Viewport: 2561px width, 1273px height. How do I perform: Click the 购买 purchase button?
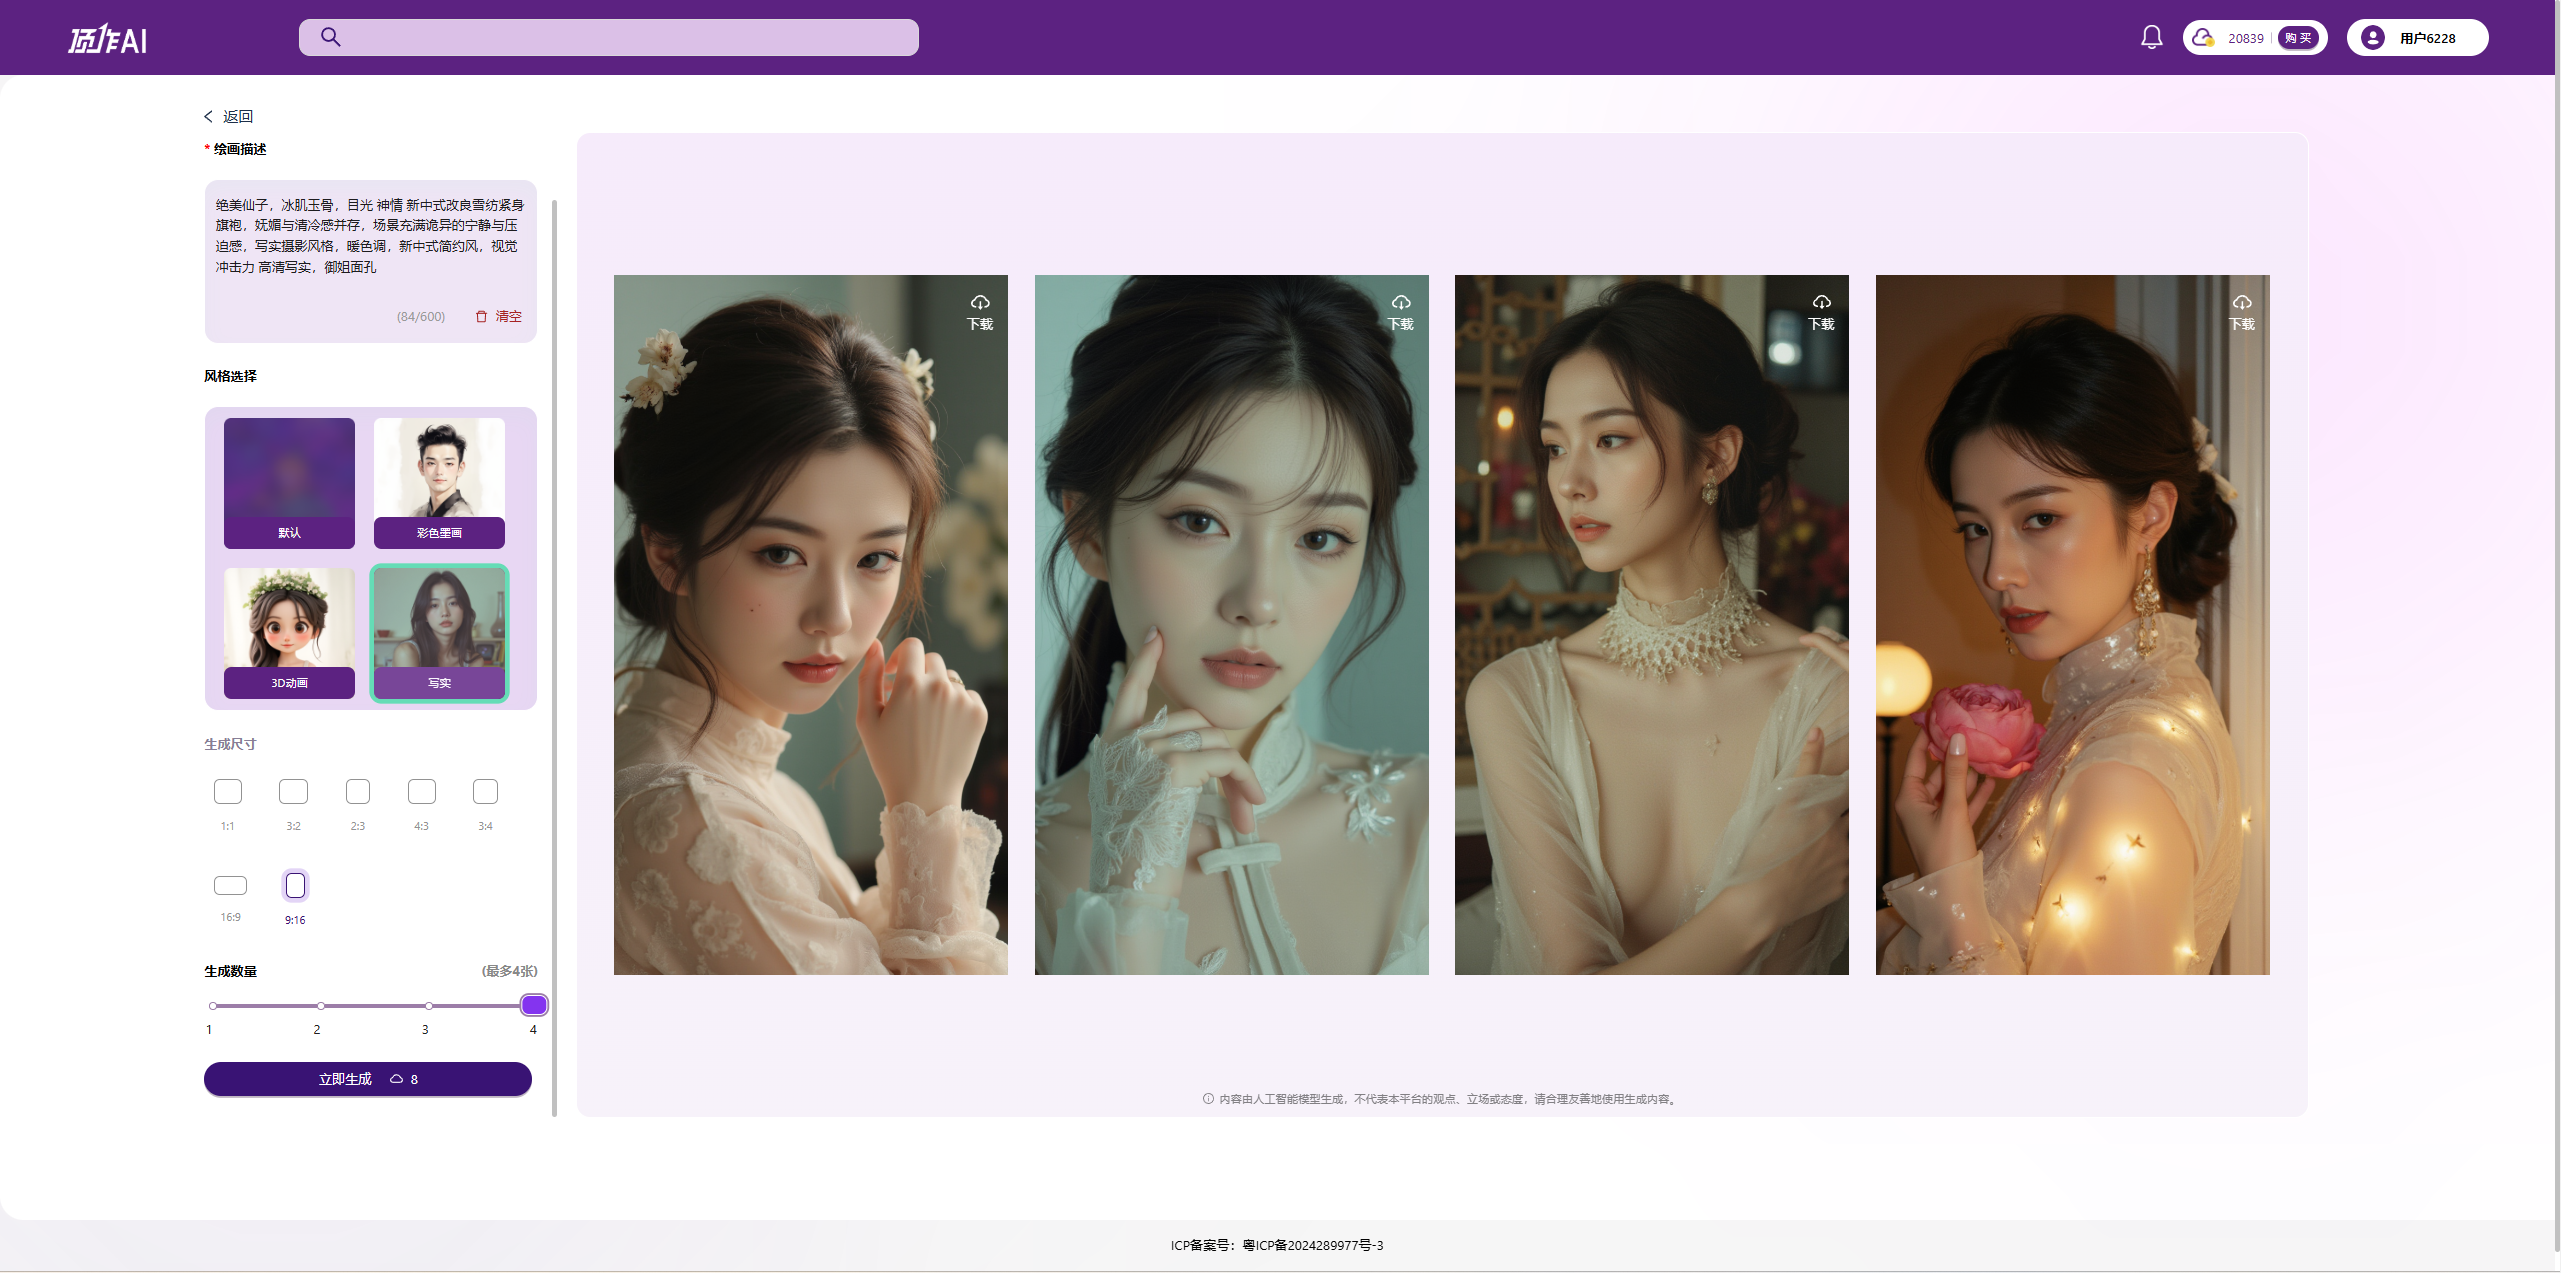click(x=2298, y=38)
